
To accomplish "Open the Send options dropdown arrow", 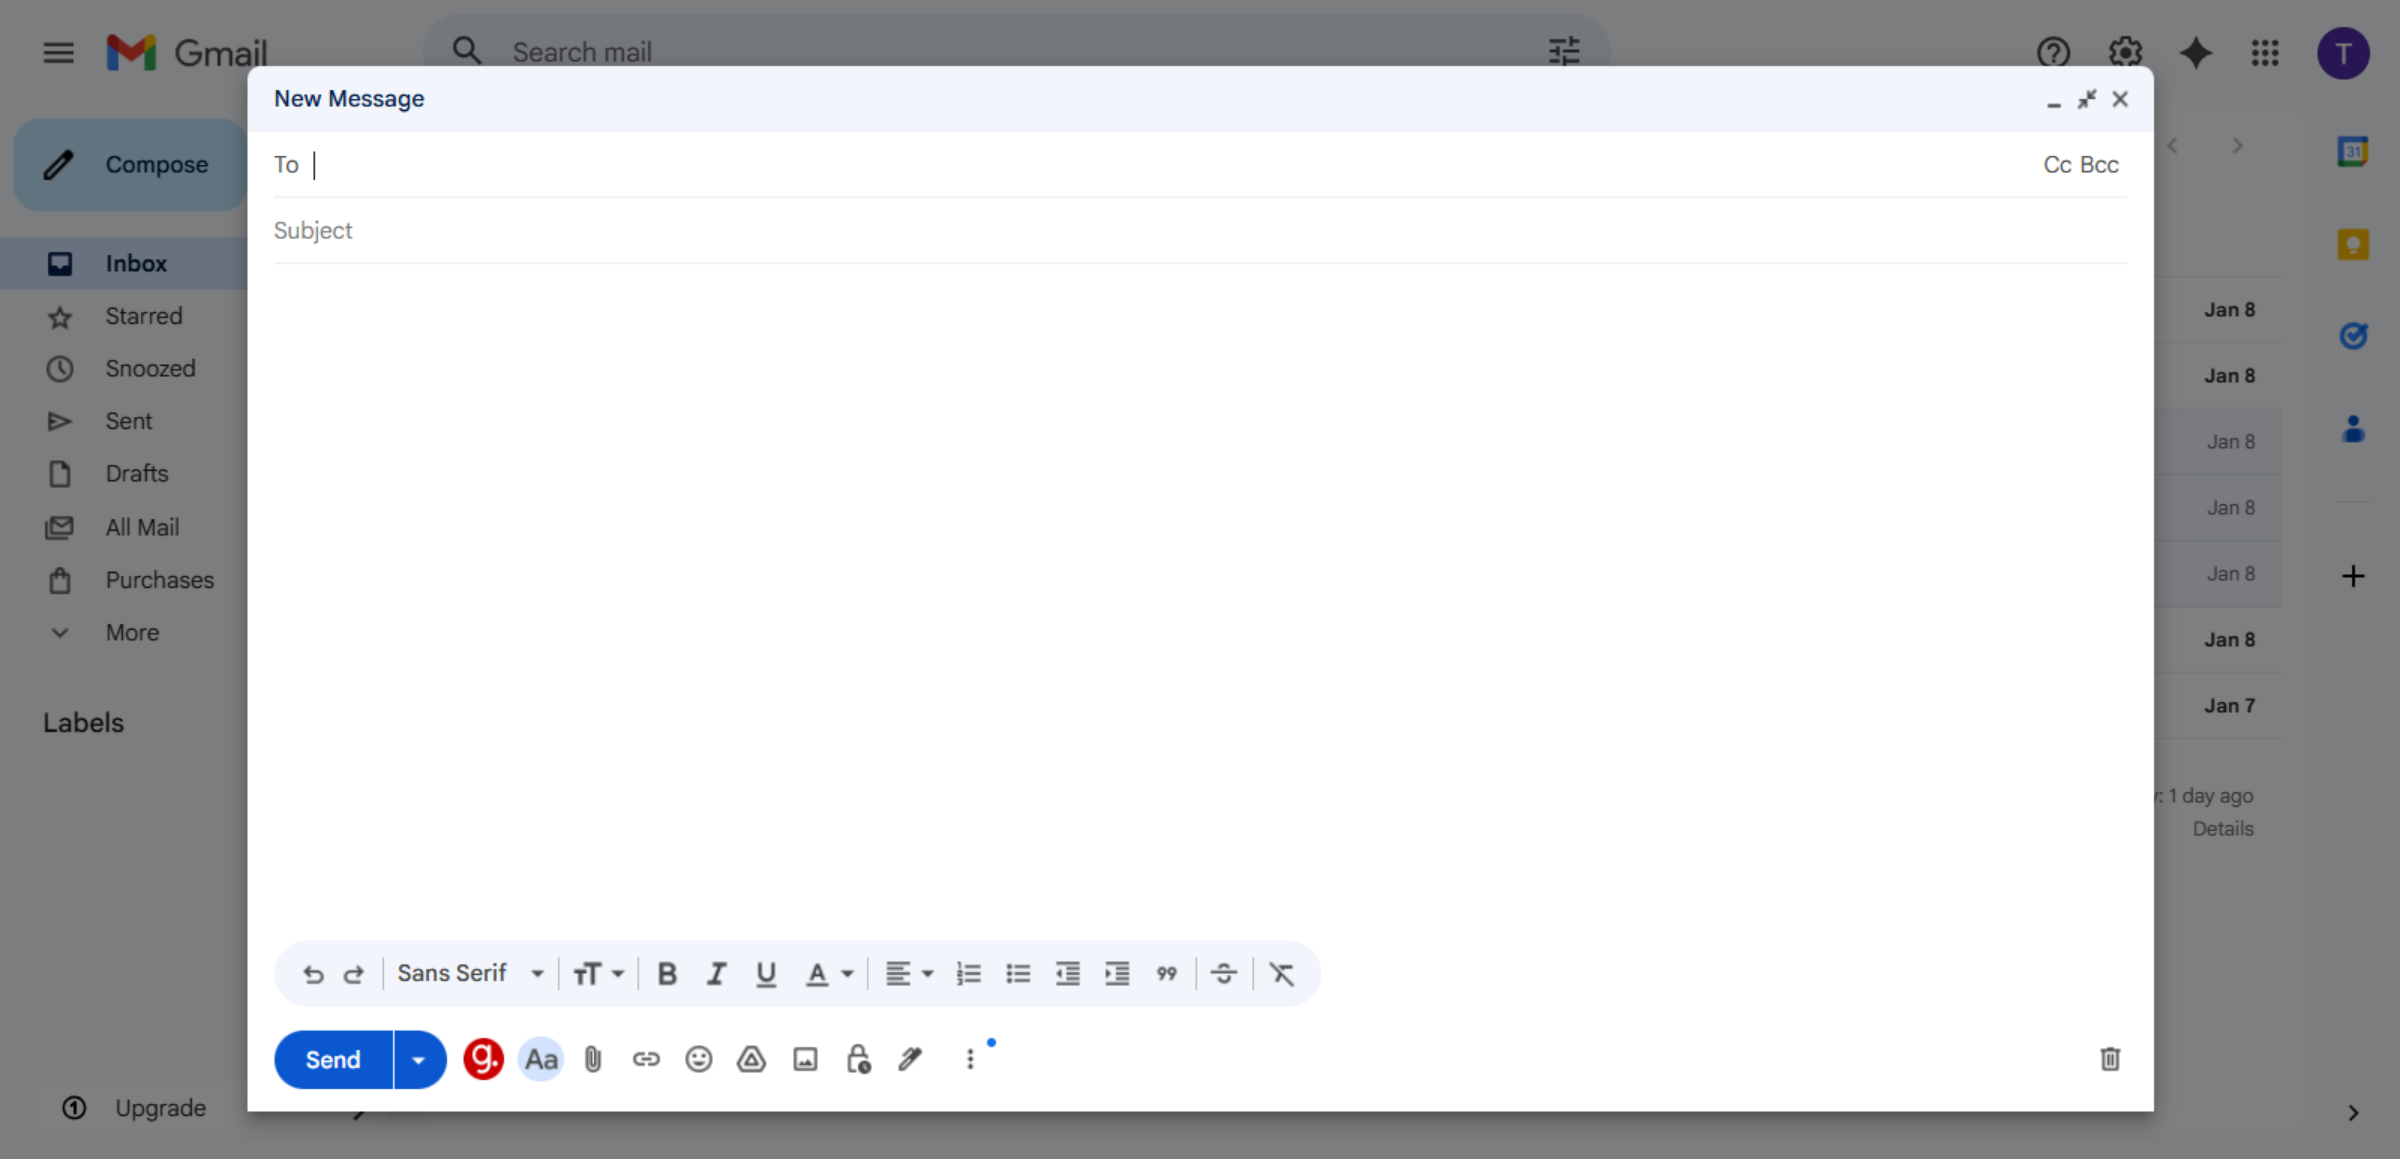I will coord(418,1059).
